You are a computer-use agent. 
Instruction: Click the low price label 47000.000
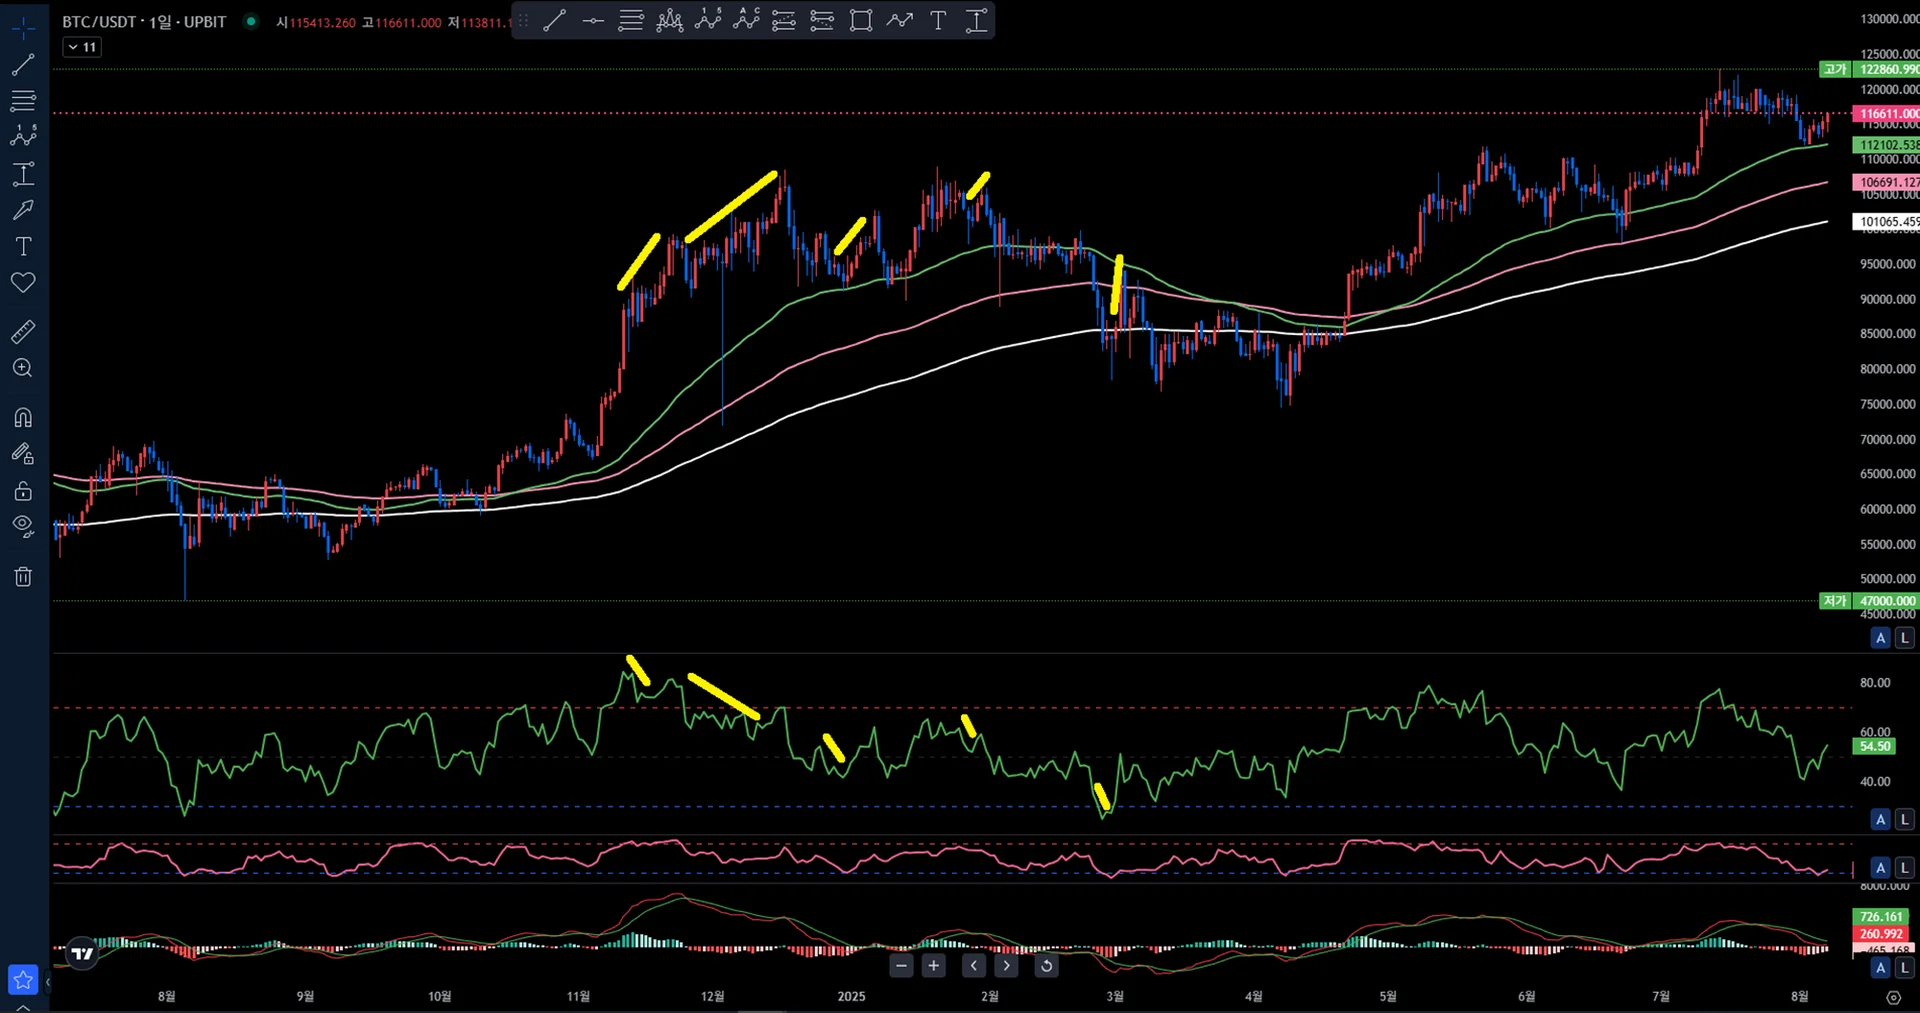[1886, 601]
